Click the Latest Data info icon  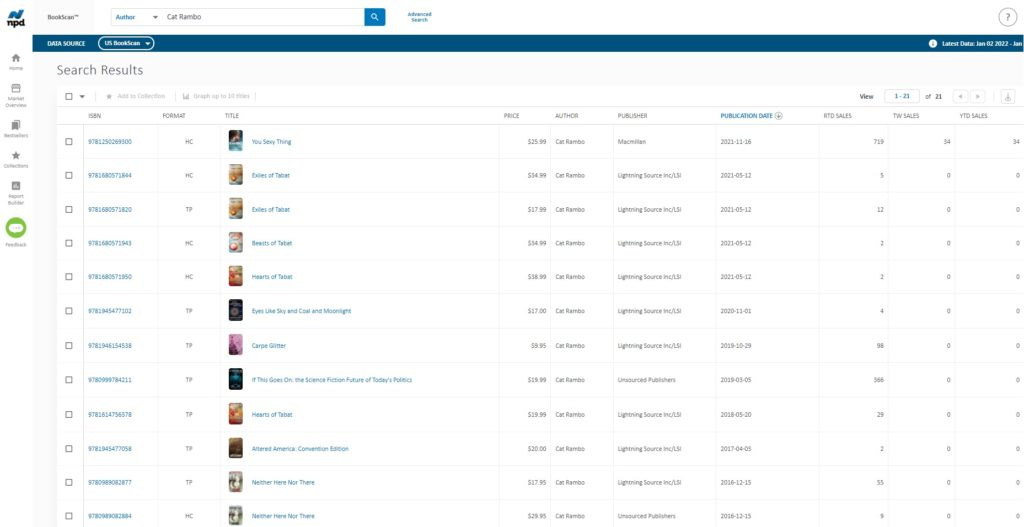click(x=933, y=44)
